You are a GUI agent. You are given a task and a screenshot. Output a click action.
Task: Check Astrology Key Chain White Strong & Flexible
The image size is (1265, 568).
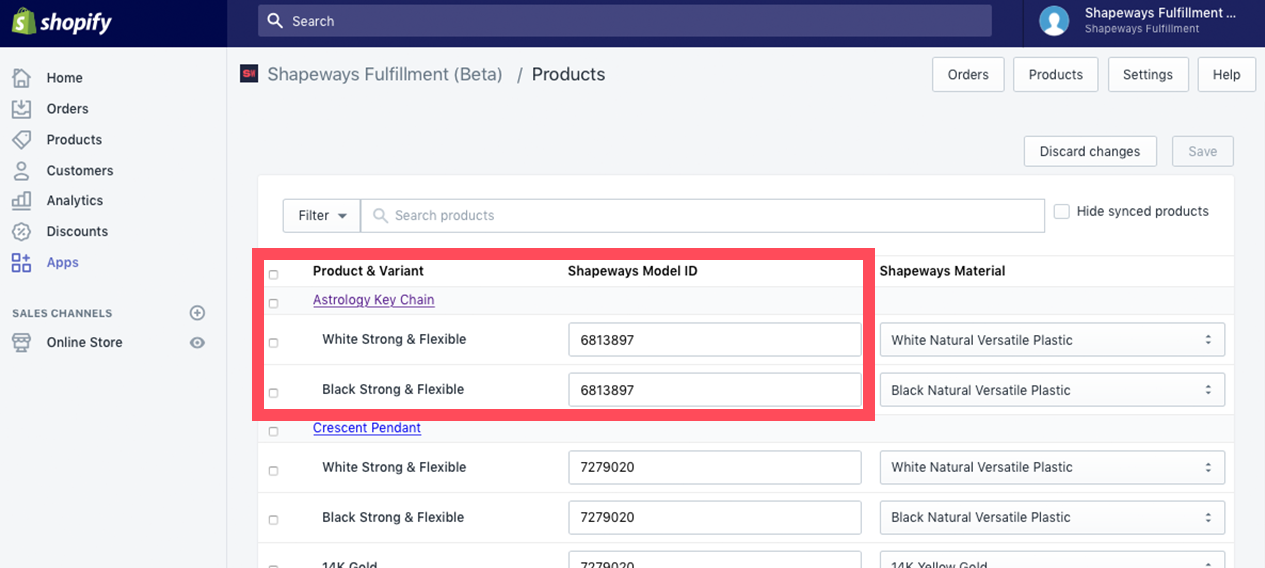tap(273, 343)
